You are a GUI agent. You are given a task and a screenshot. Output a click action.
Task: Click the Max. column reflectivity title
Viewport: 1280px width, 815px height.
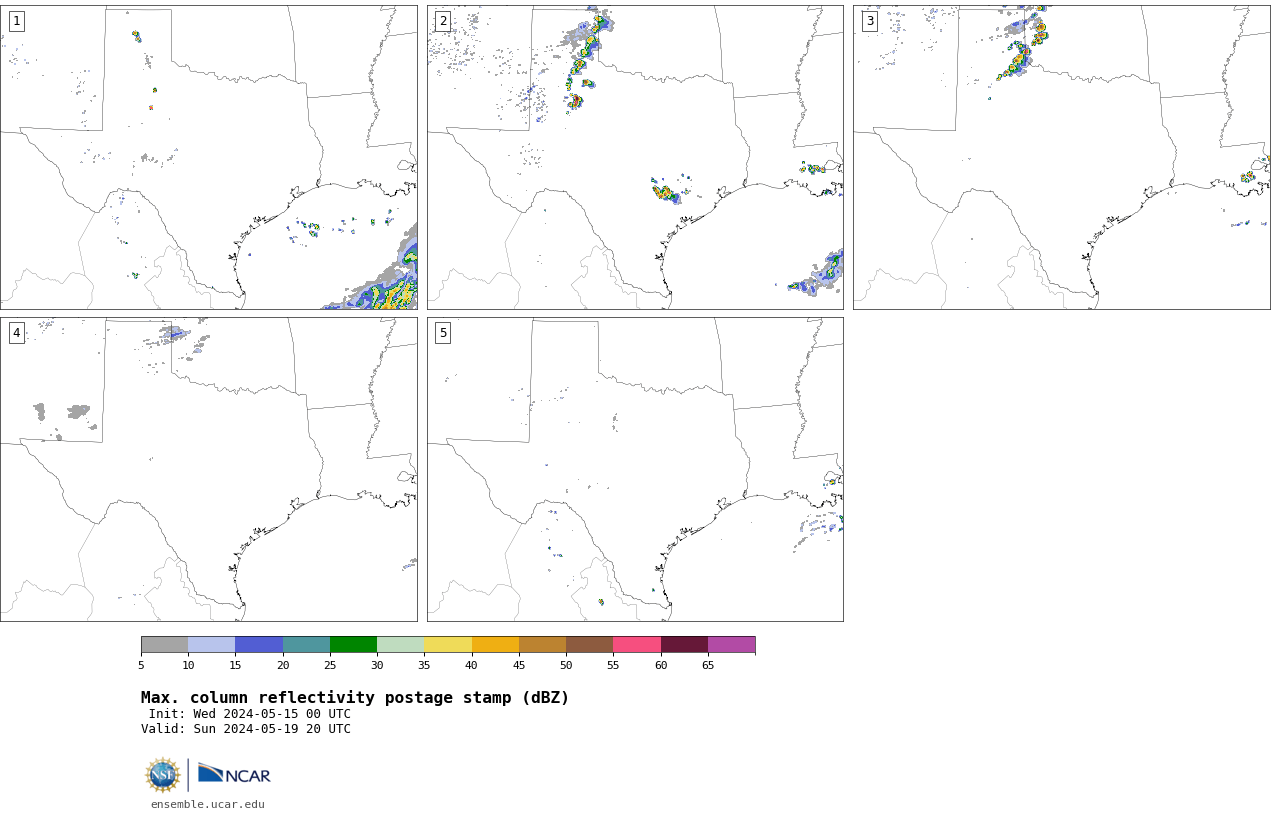click(355, 698)
